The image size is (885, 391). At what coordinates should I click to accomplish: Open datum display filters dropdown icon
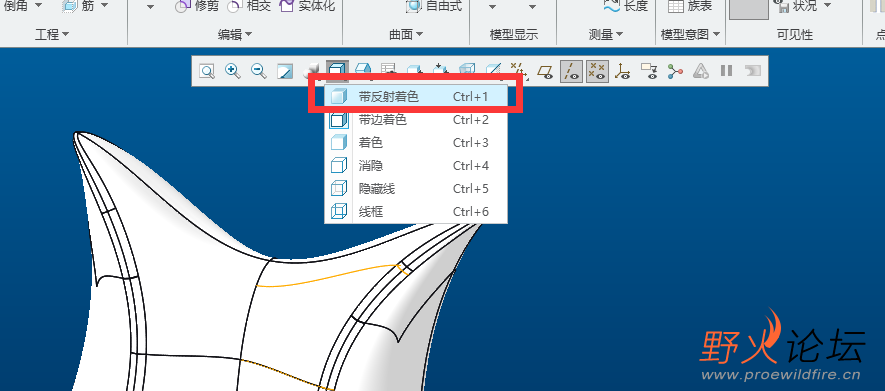(519, 71)
